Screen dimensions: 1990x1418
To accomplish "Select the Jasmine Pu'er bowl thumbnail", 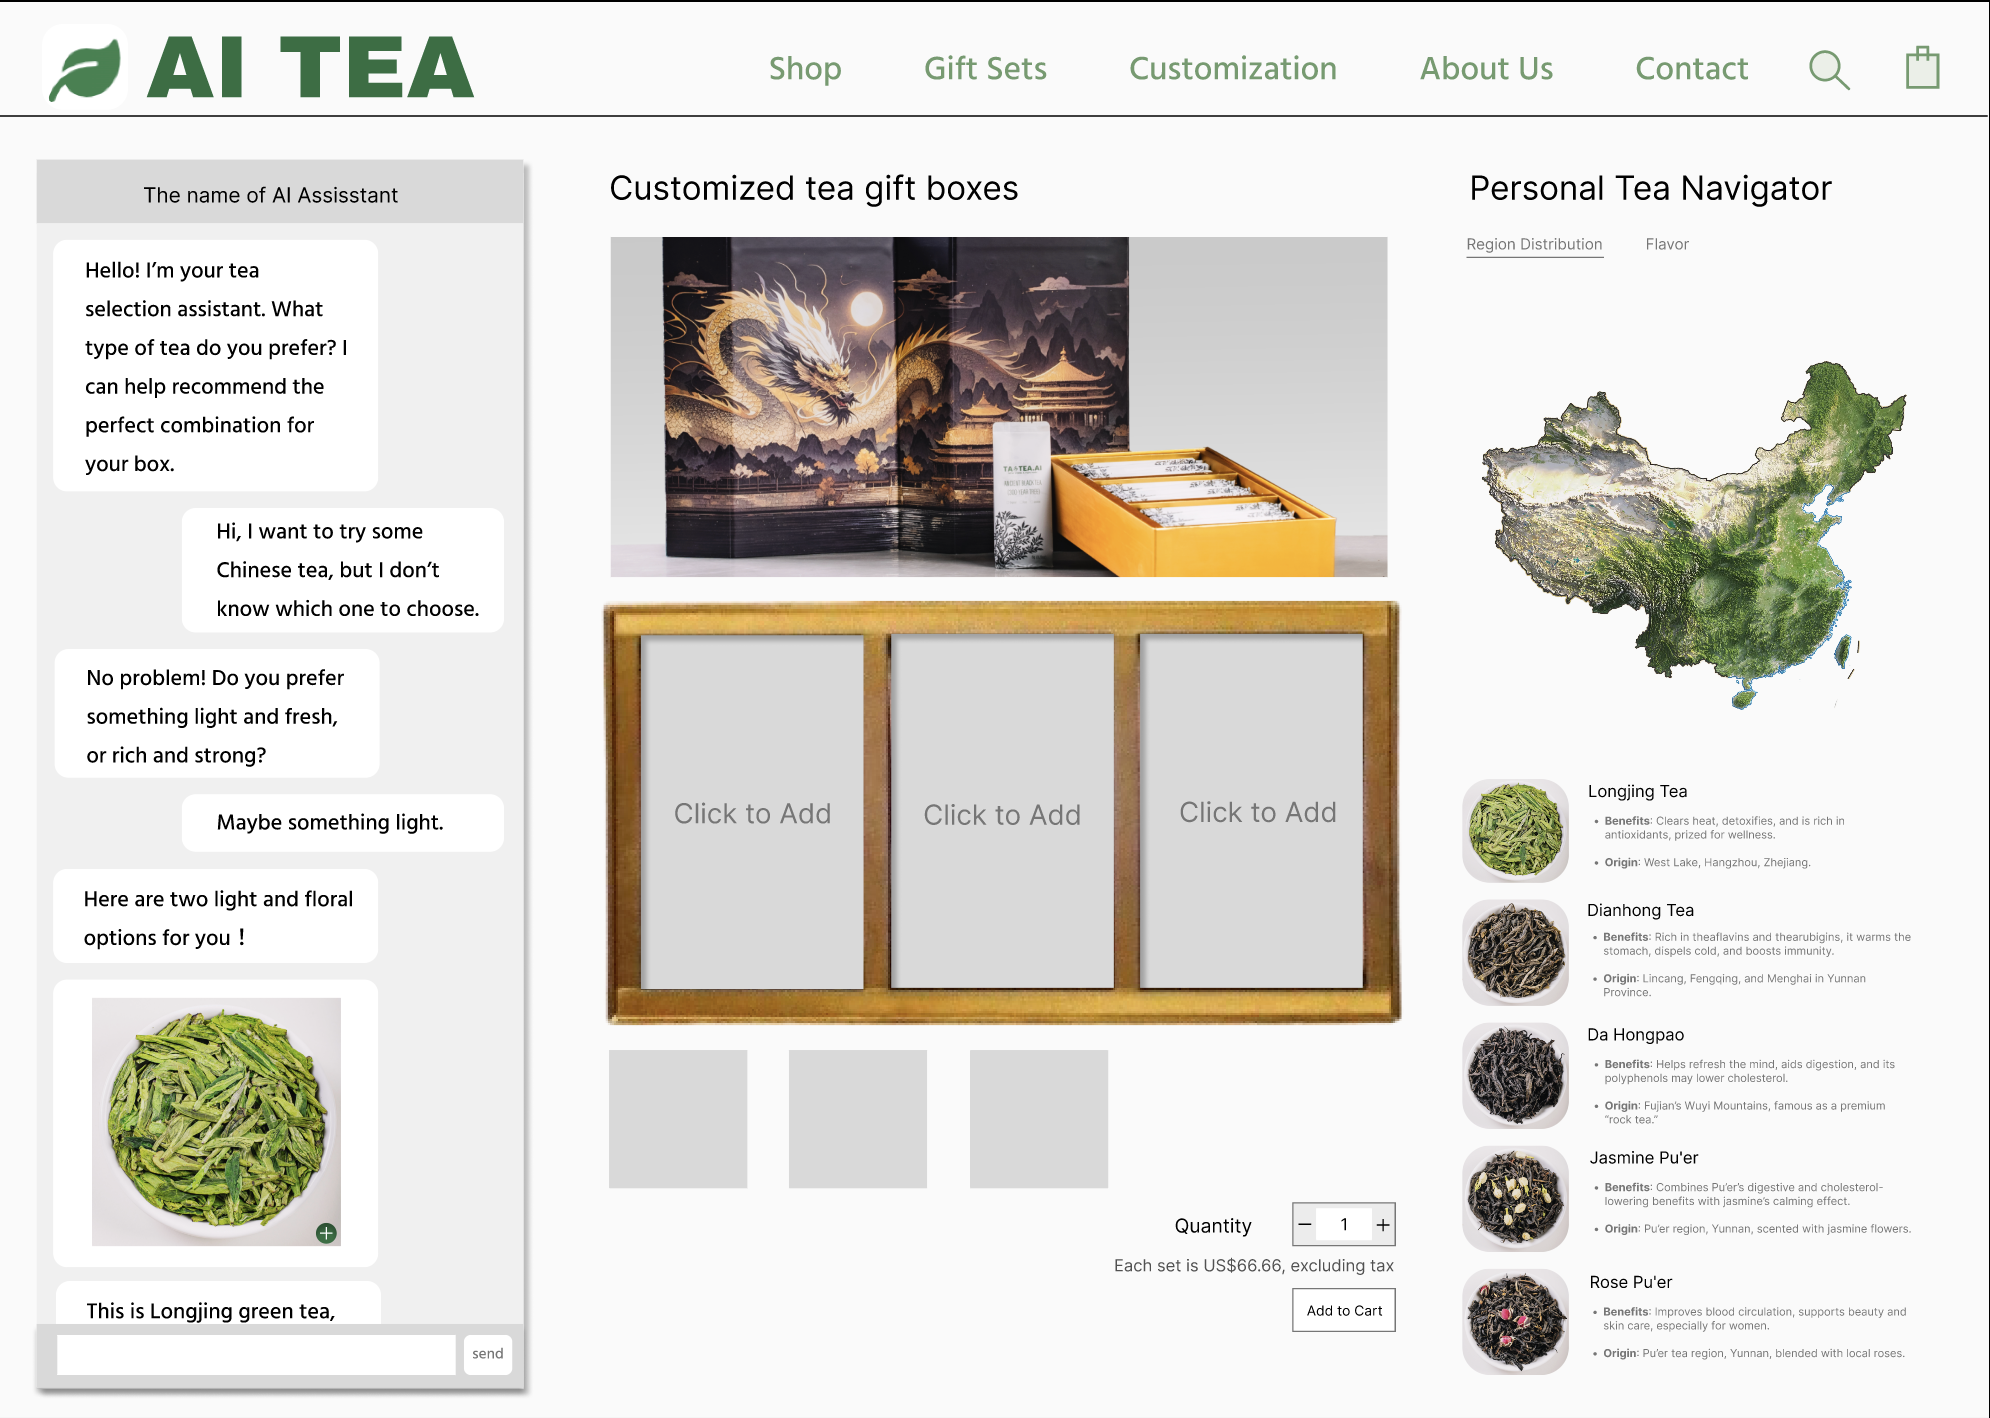I will point(1515,1199).
